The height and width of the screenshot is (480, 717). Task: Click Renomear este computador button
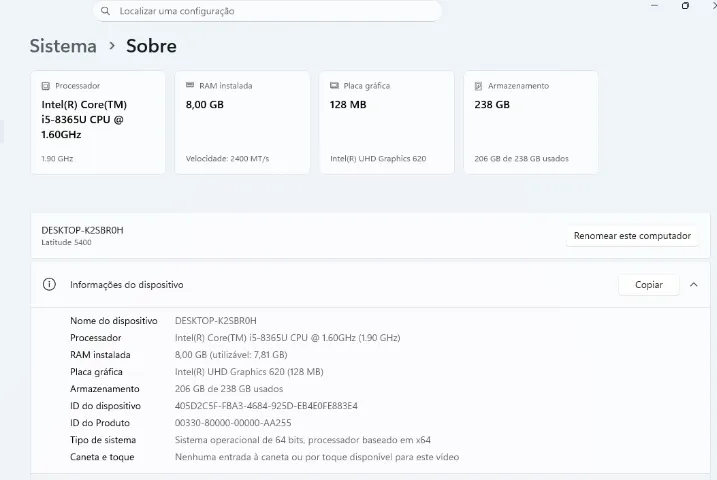632,236
